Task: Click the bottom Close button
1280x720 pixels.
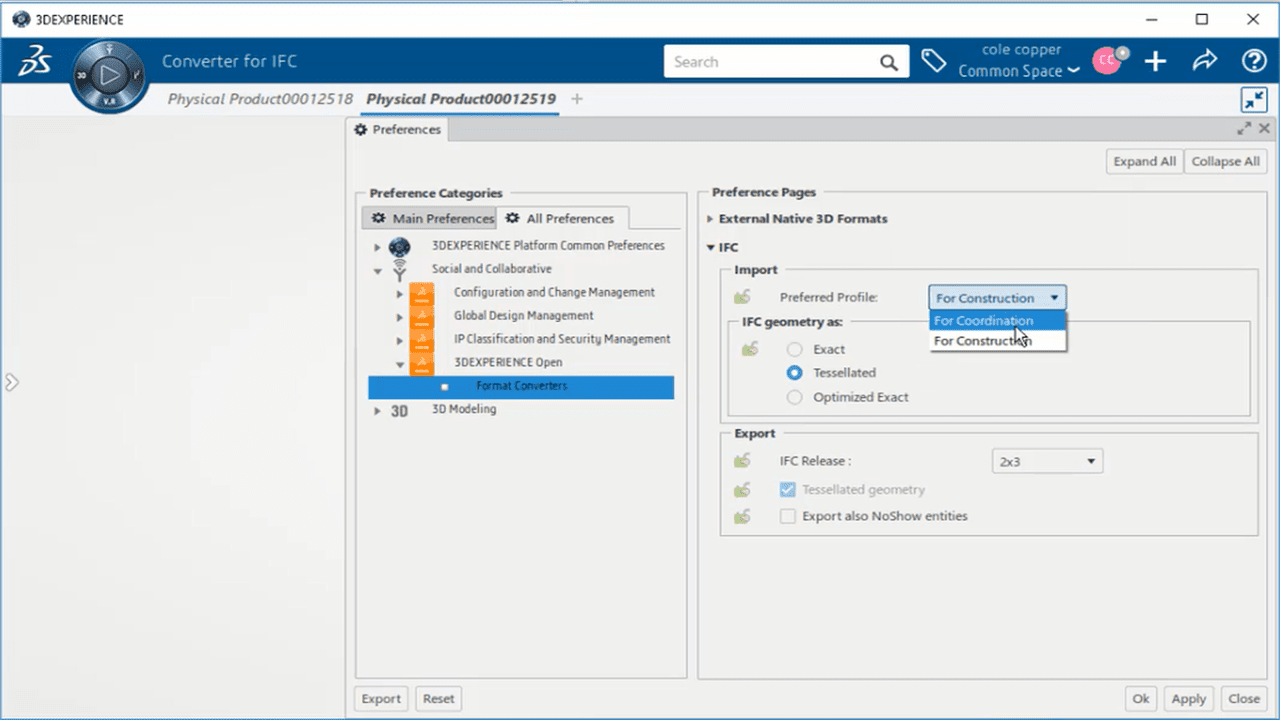Action: (x=1244, y=699)
